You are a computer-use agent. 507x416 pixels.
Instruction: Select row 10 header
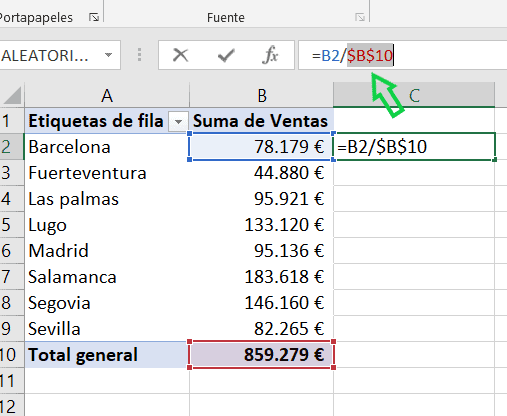pyautogui.click(x=12, y=355)
